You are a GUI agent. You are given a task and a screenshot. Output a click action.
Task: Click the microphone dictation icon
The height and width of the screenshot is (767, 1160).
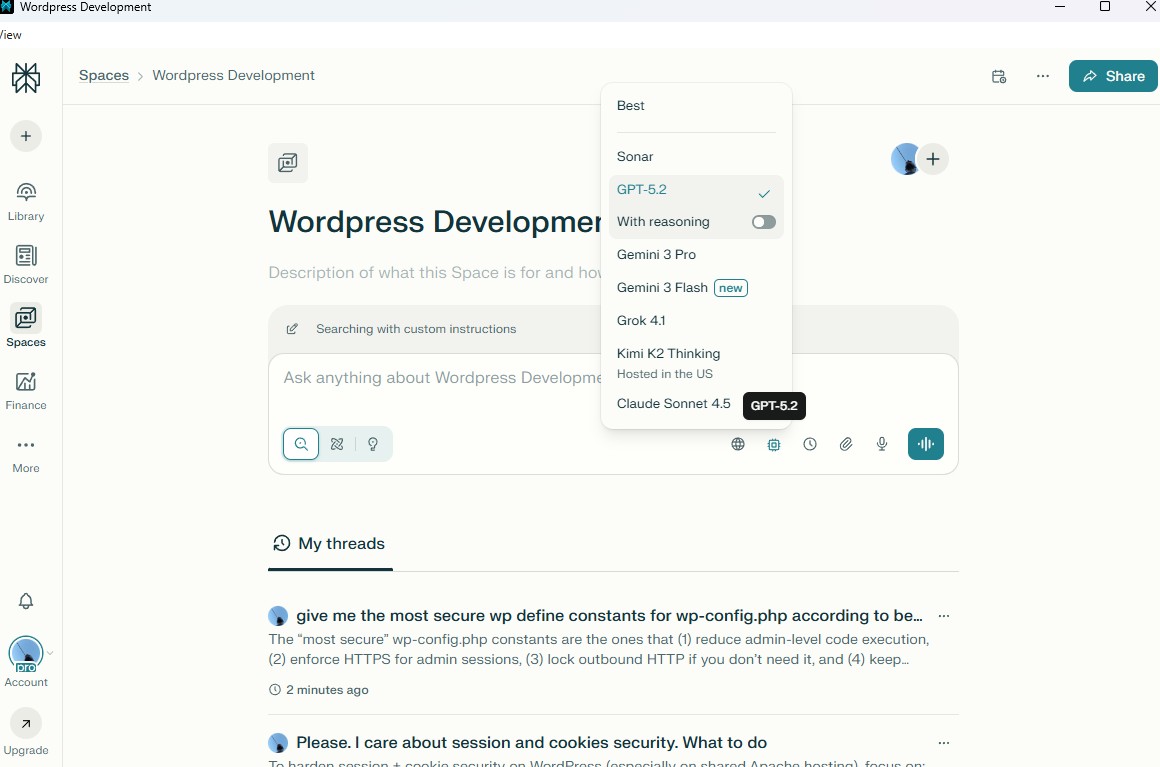point(882,444)
